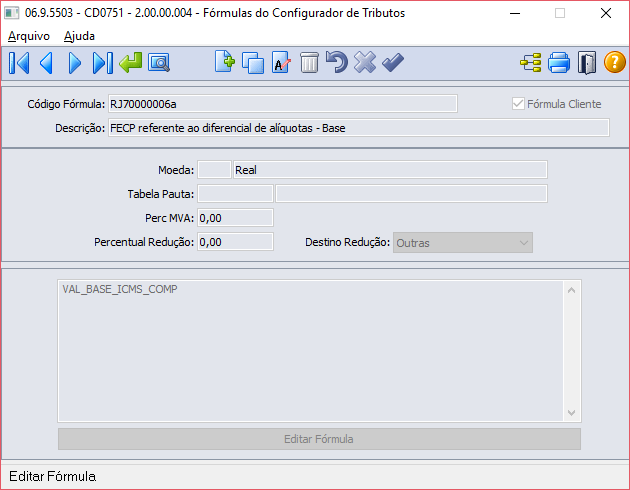Open the Ajuda menu

point(79,36)
